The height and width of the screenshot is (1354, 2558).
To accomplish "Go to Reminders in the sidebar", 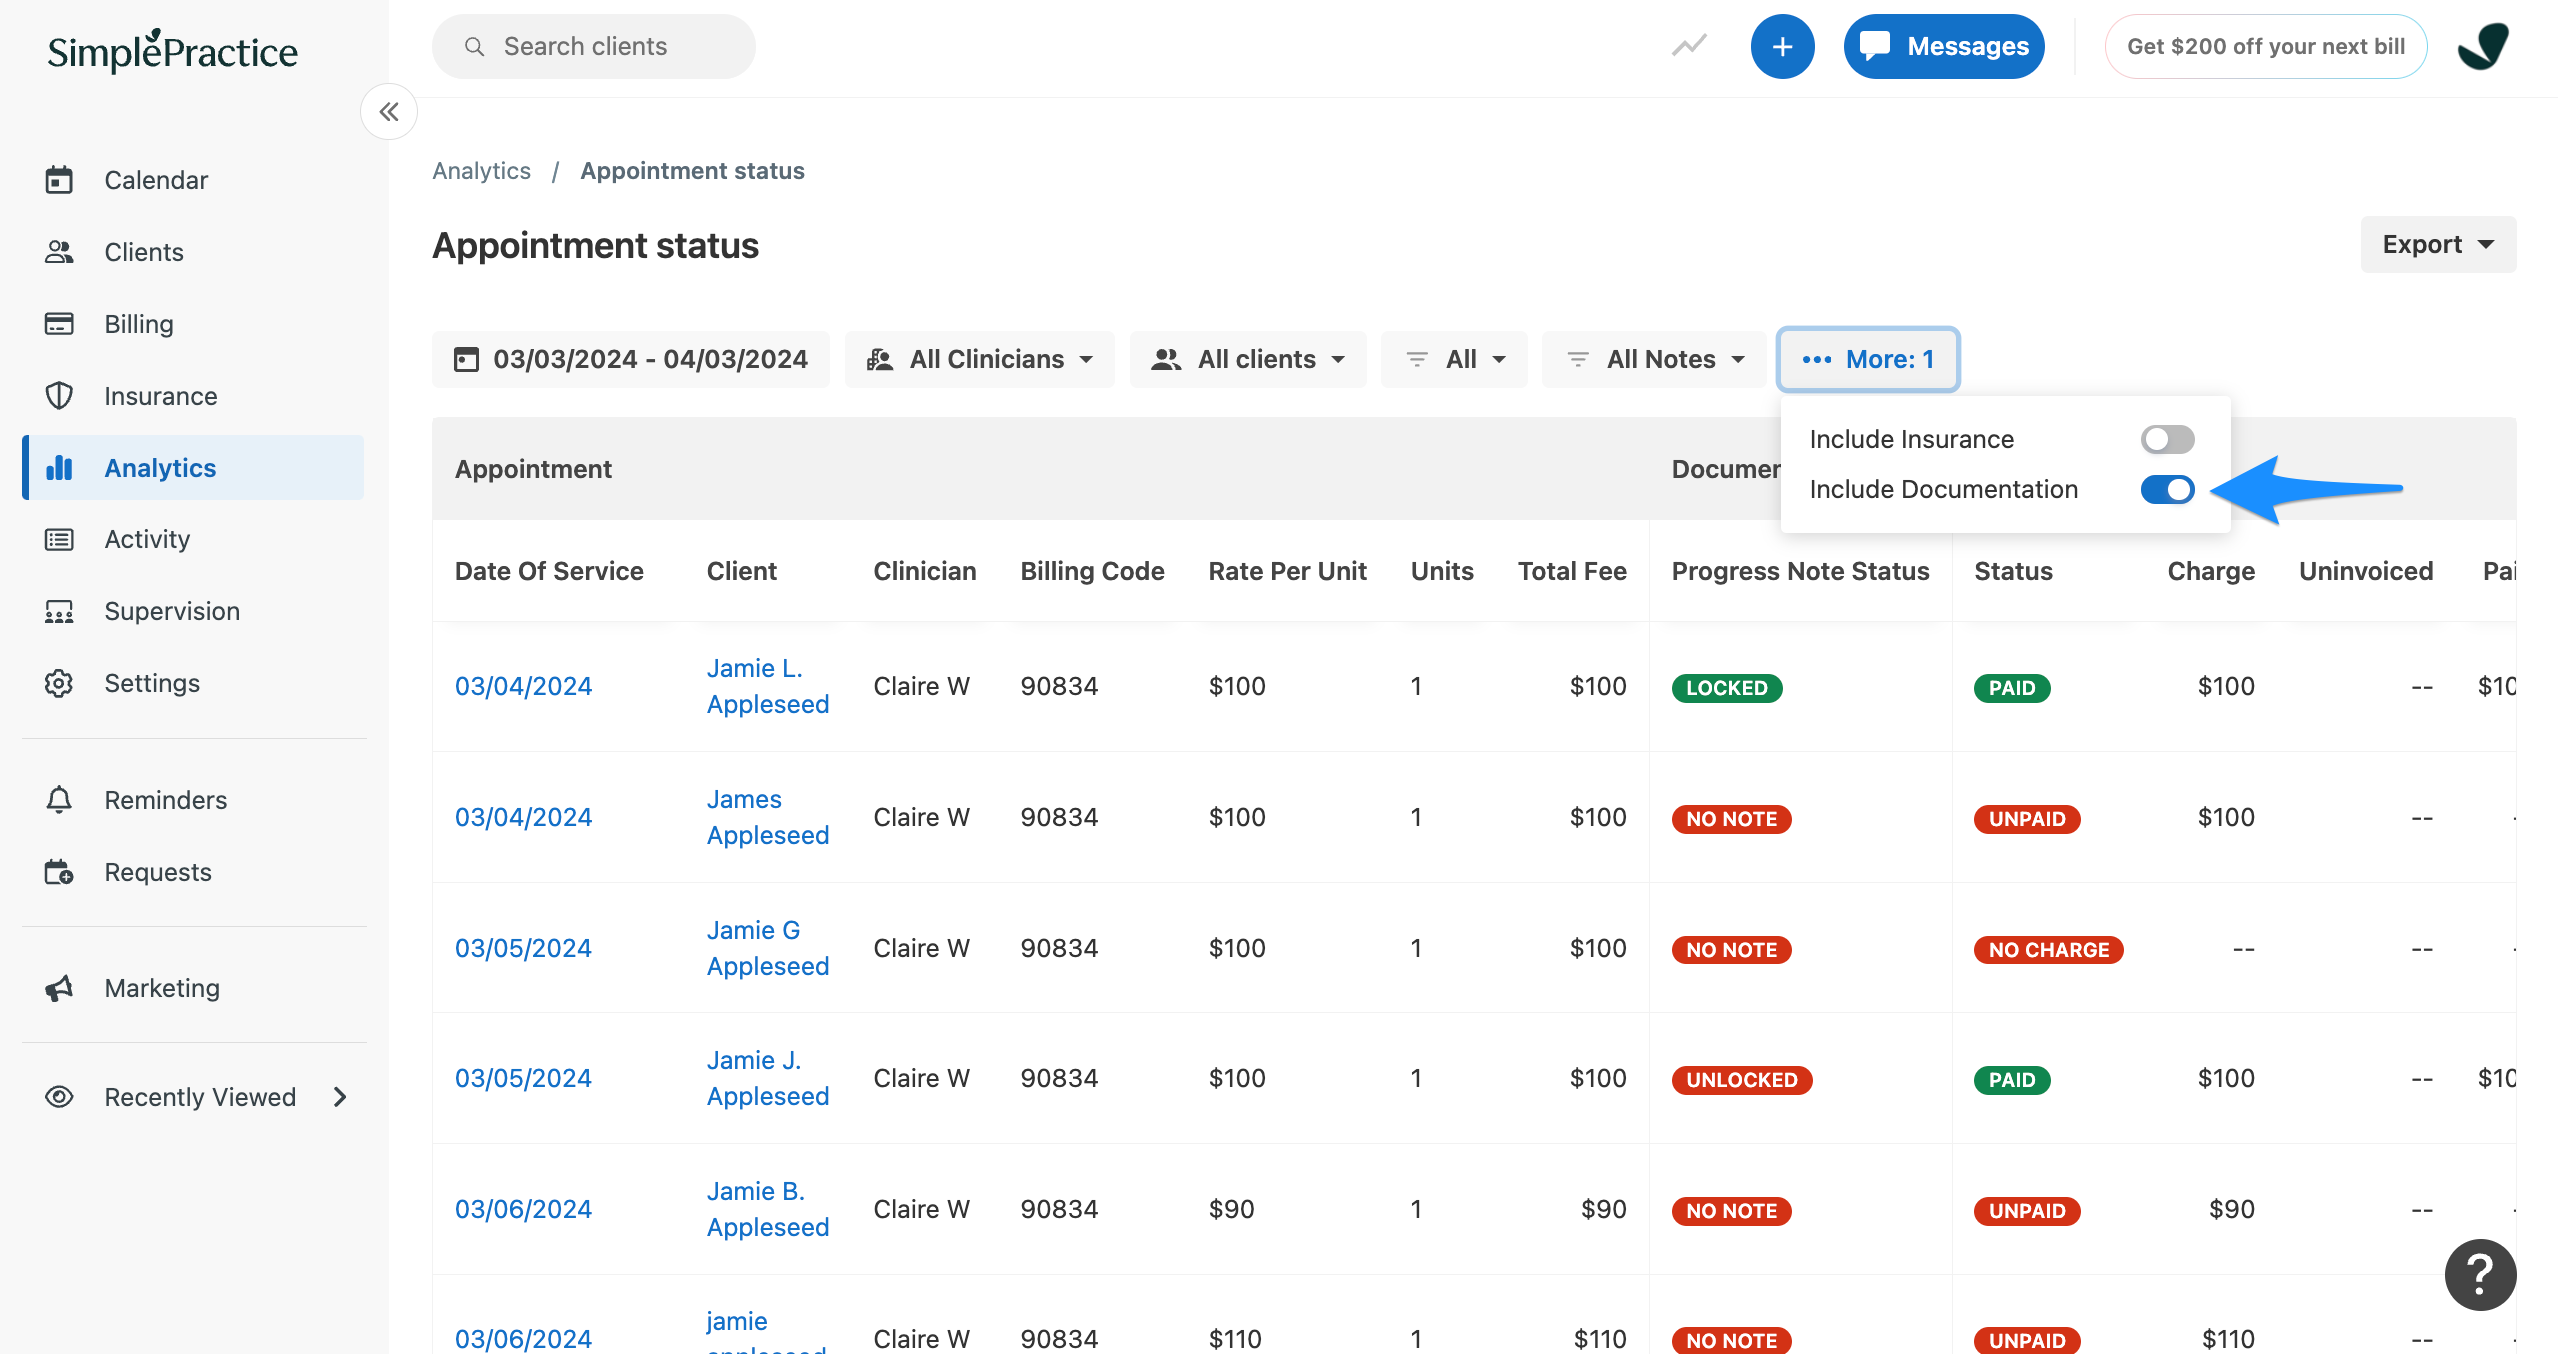I will point(193,800).
